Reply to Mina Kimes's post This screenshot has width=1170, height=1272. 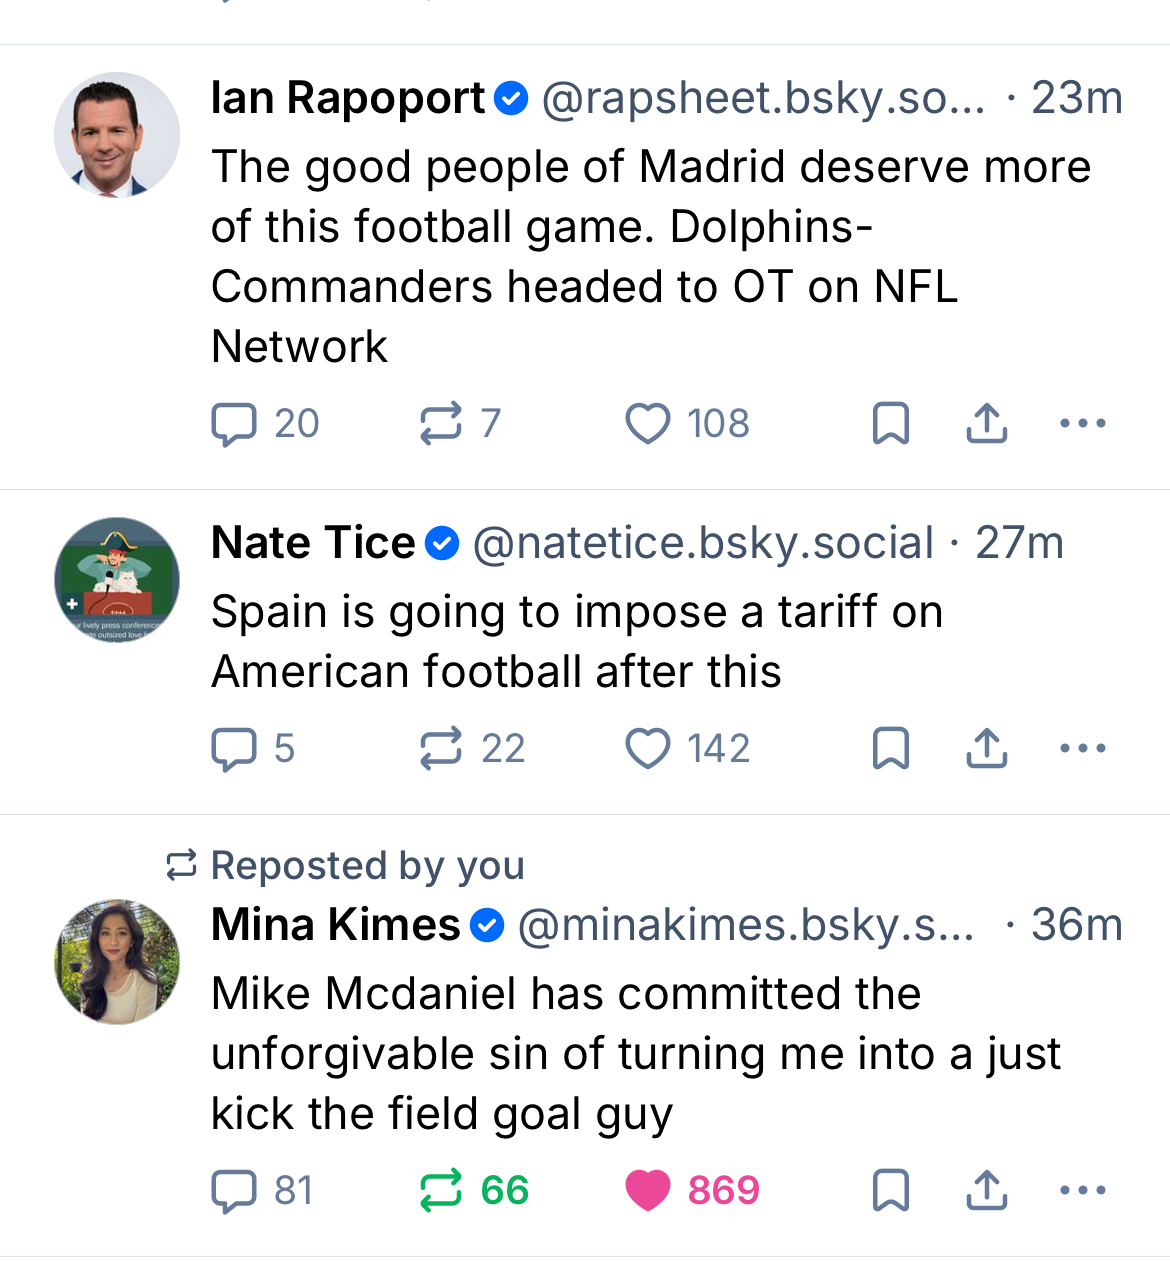coord(234,1191)
